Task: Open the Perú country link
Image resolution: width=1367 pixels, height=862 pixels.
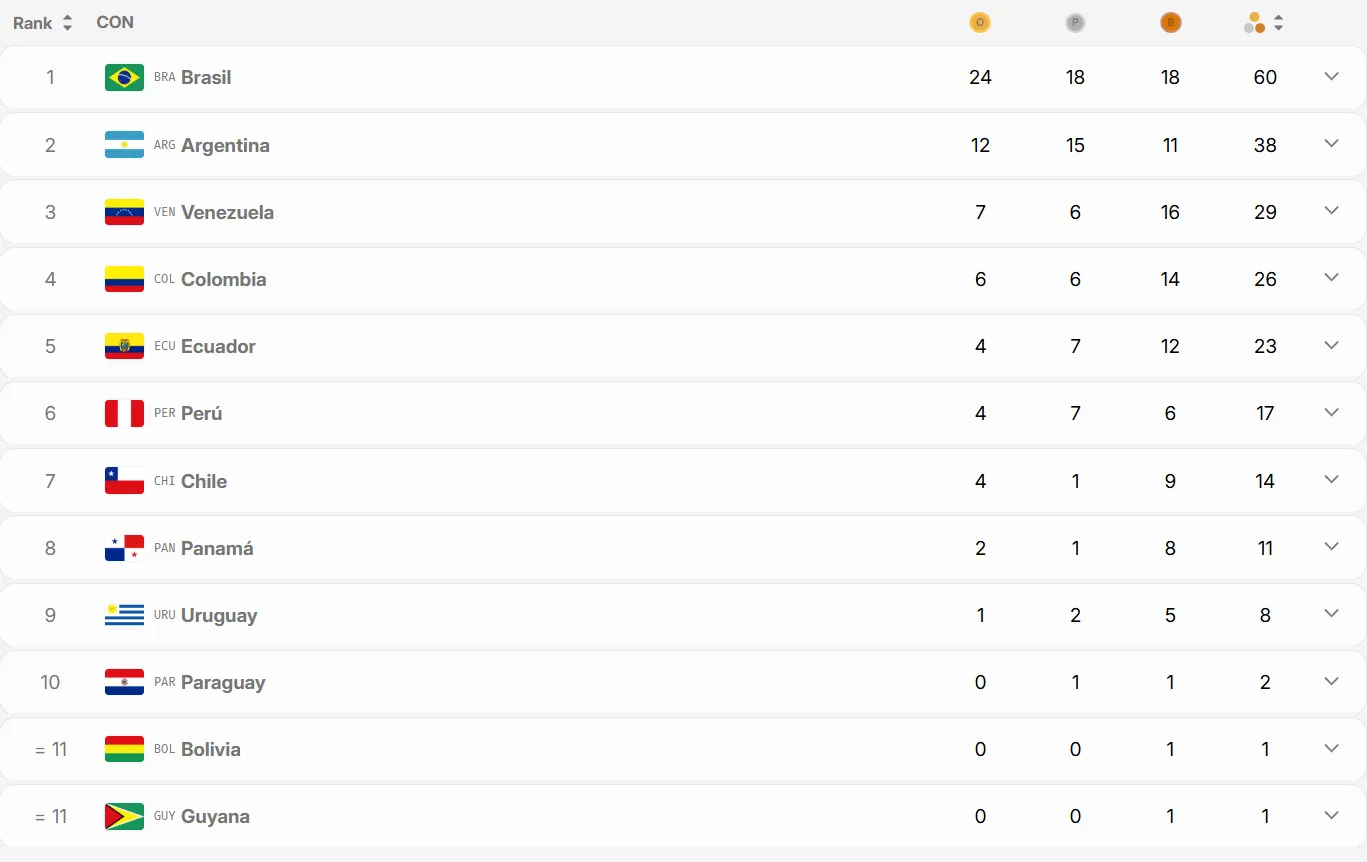Action: click(201, 413)
